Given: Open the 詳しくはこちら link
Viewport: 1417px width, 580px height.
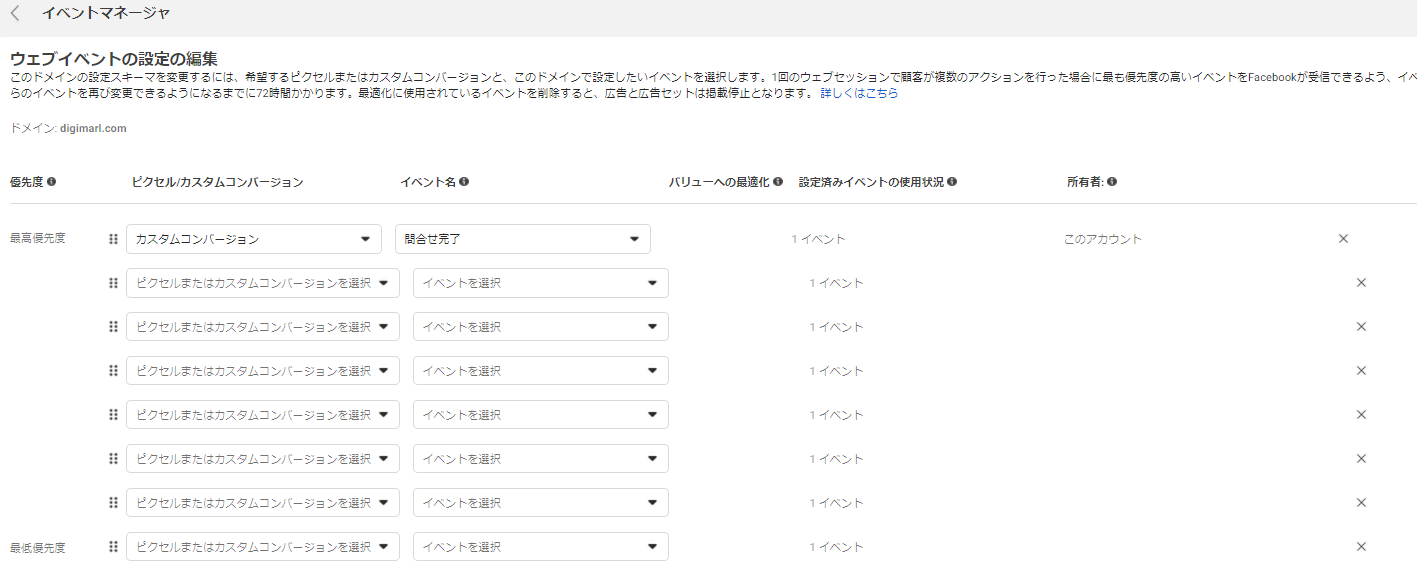Looking at the screenshot, I should (x=859, y=93).
